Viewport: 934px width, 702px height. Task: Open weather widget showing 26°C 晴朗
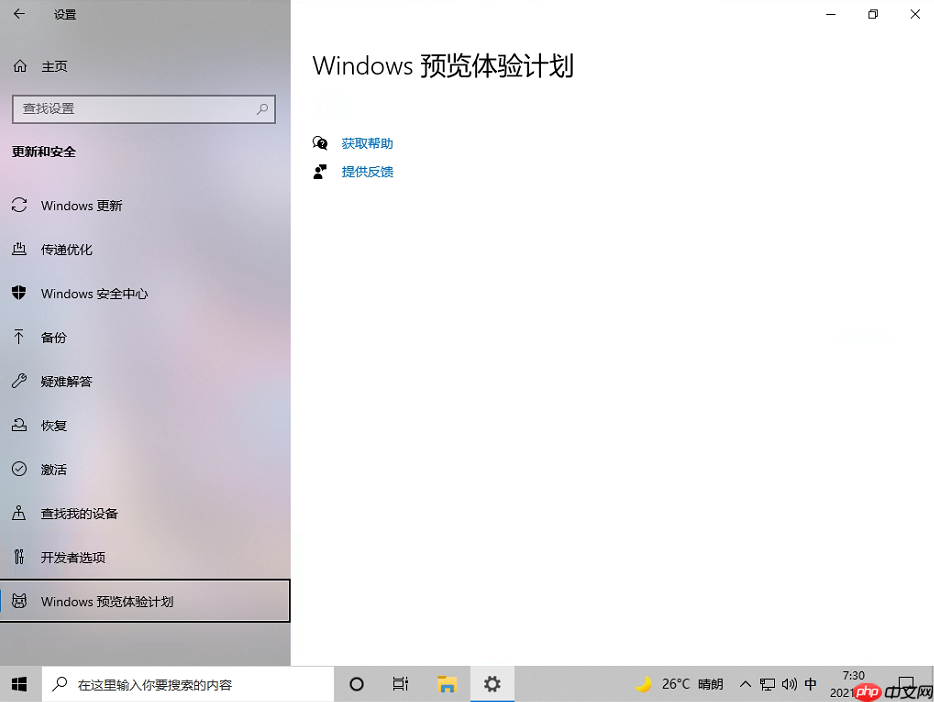(x=679, y=684)
